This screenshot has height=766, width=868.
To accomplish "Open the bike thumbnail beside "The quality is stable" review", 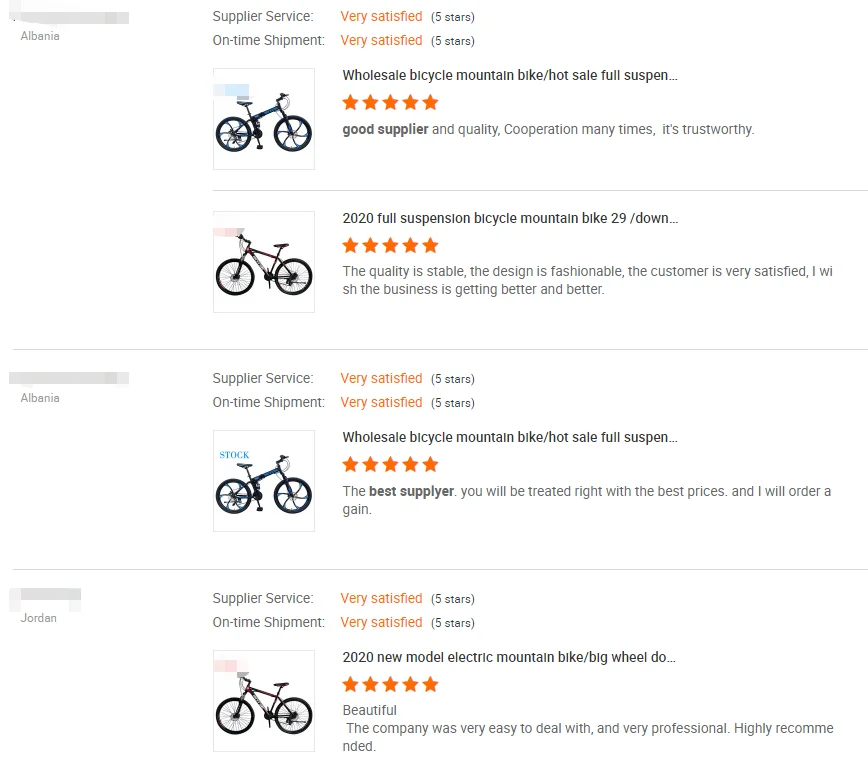I will [x=264, y=262].
